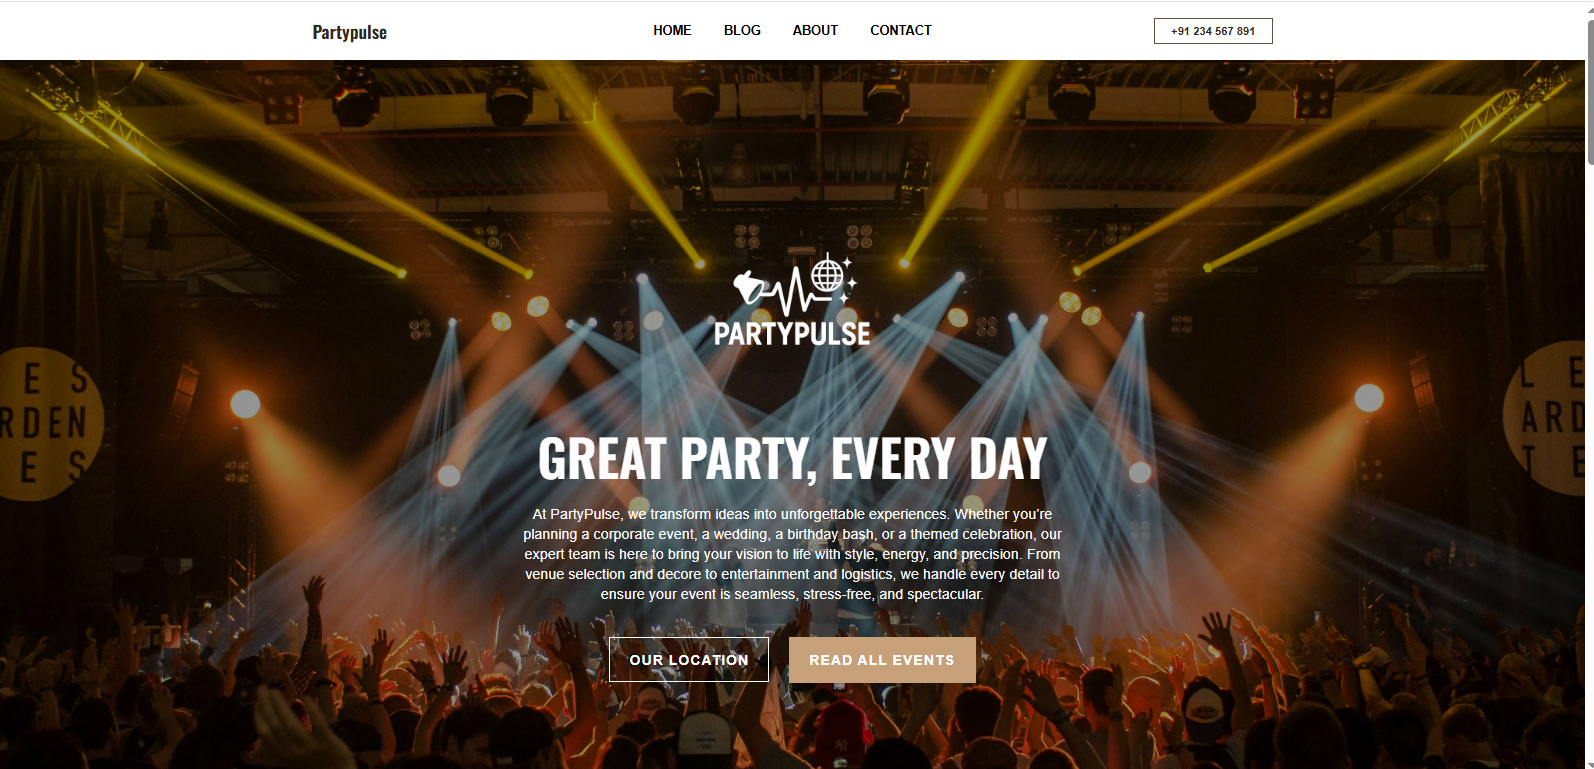Click the scrollbar down arrow
Screen dimensions: 1594x769
[x=1590, y=763]
